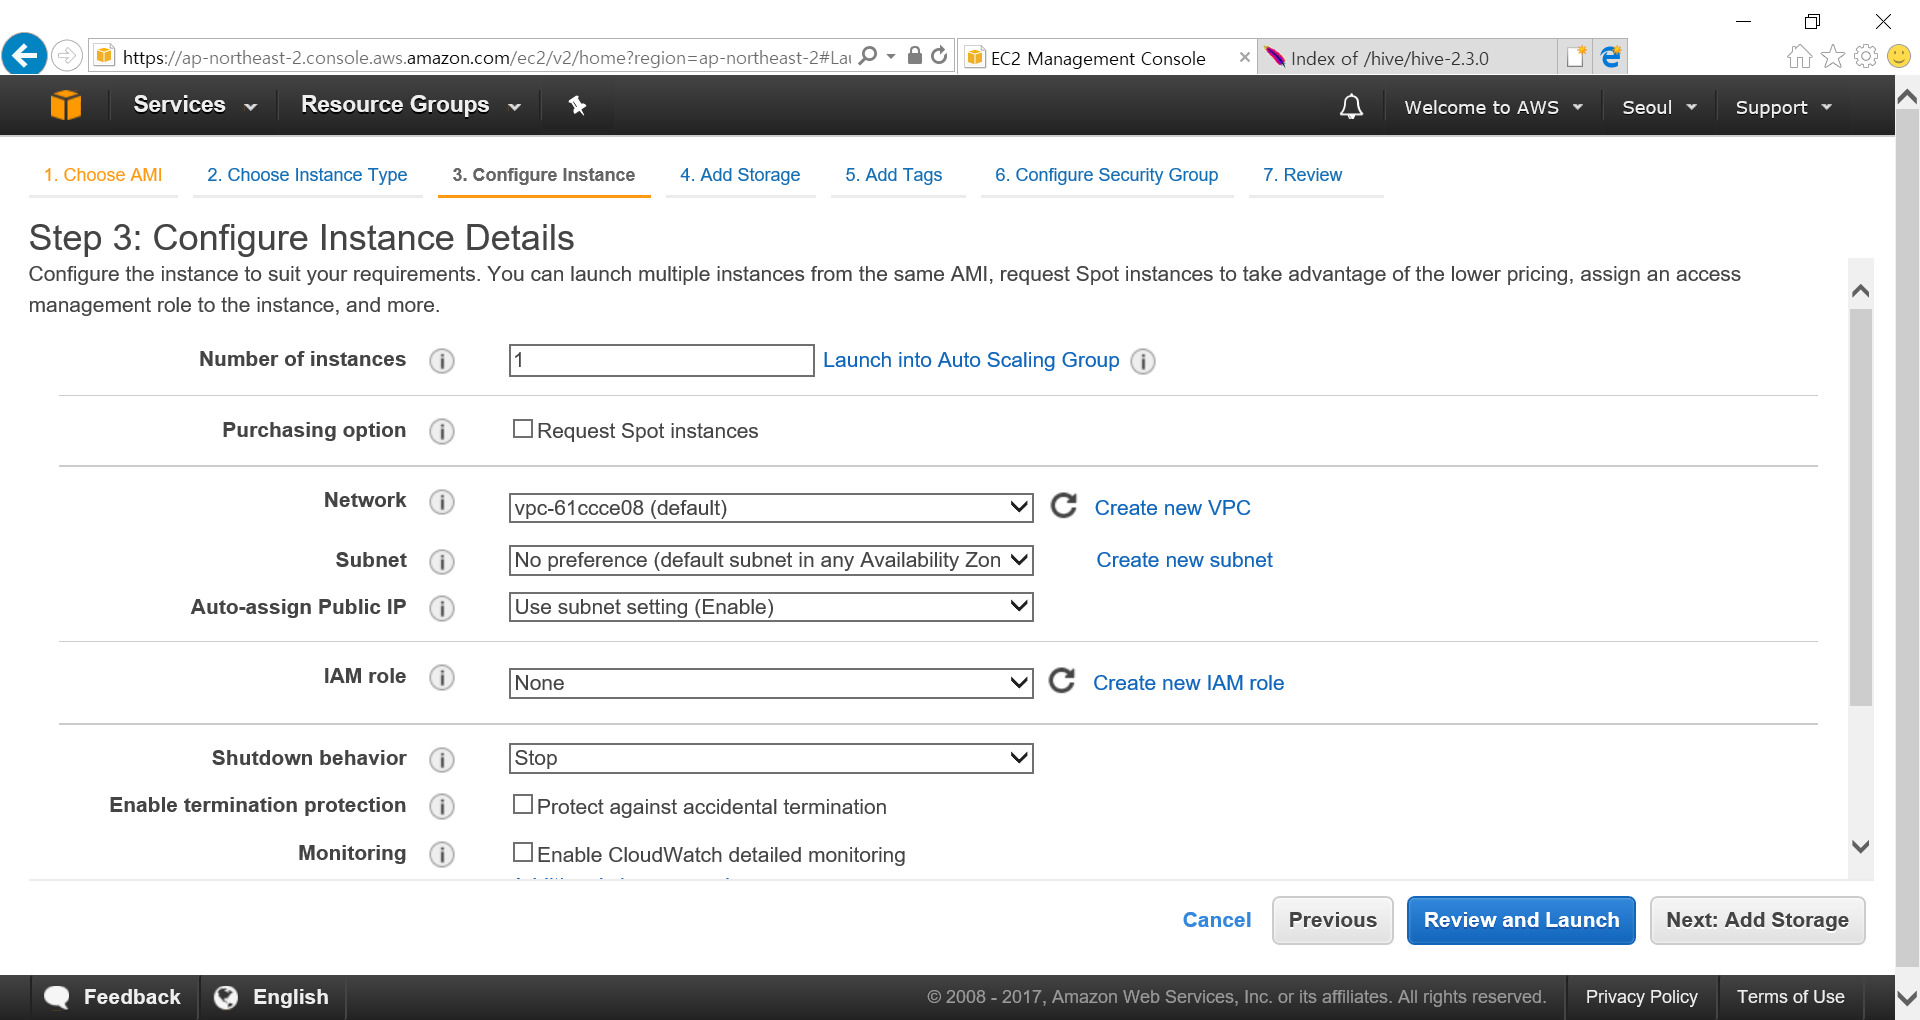Expand the Resource Groups menu
1920x1020 pixels.
click(411, 105)
